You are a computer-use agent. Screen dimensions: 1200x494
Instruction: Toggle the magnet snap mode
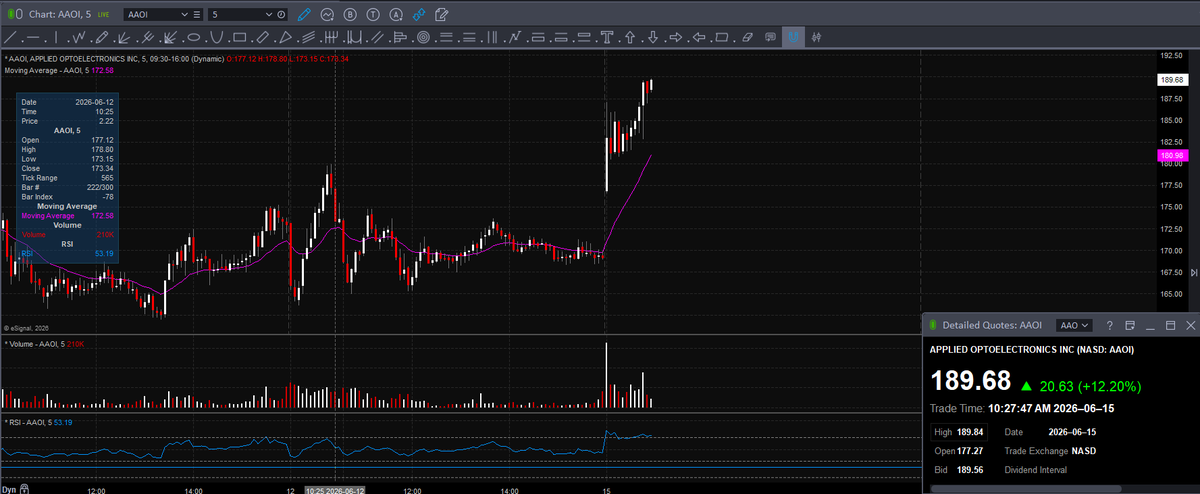coord(793,37)
